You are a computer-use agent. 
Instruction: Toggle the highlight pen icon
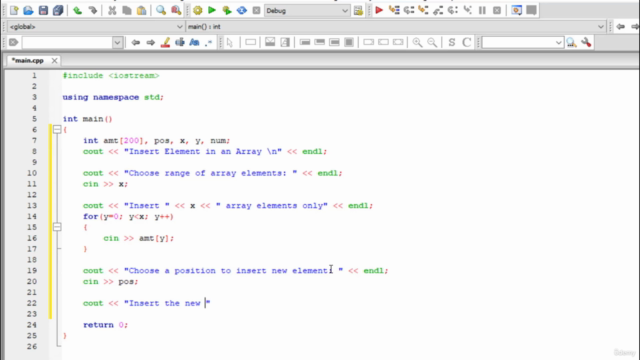click(165, 42)
